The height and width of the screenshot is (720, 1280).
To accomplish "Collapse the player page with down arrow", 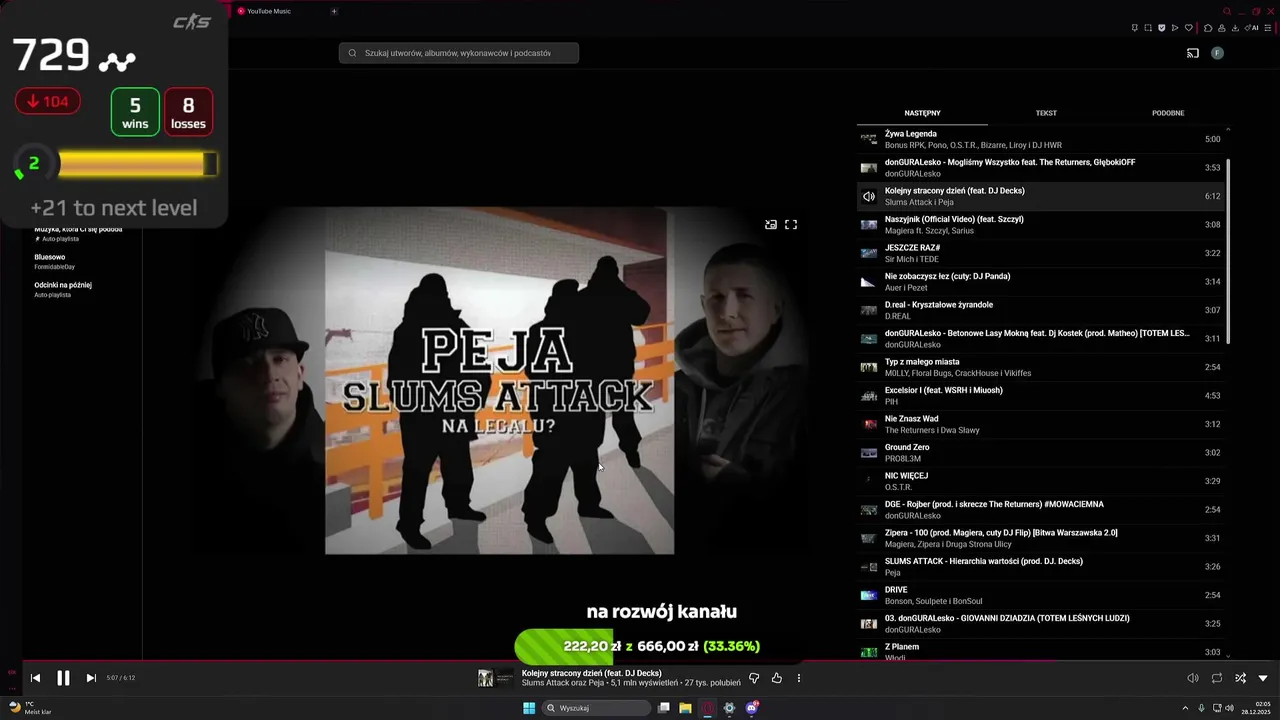I will click(1263, 678).
